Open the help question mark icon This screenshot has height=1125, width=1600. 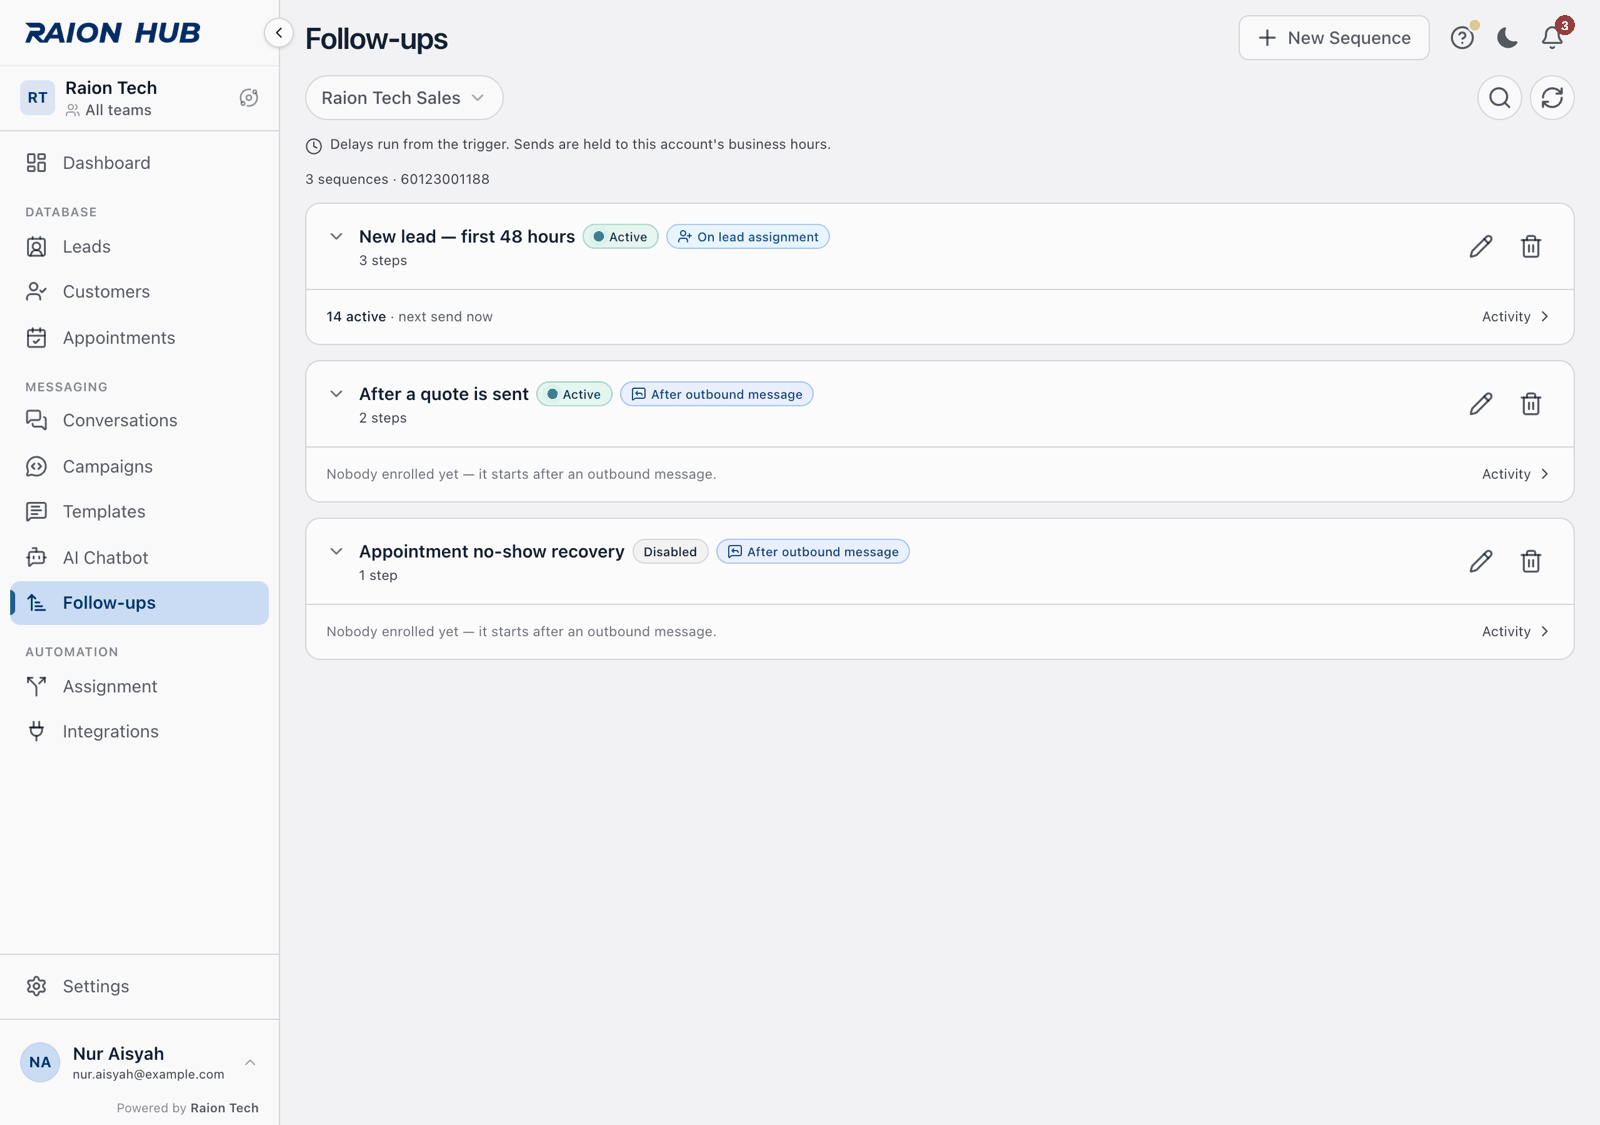click(1462, 38)
